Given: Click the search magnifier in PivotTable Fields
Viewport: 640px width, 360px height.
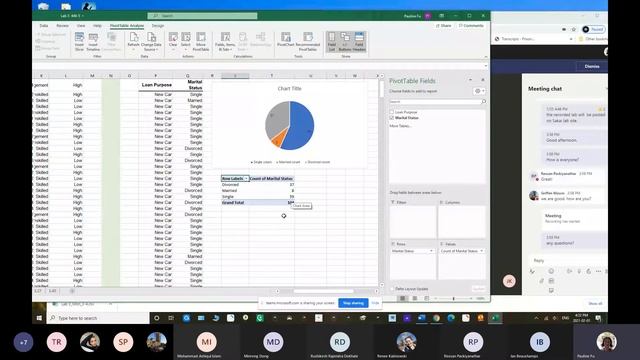Looking at the screenshot, I should point(484,101).
